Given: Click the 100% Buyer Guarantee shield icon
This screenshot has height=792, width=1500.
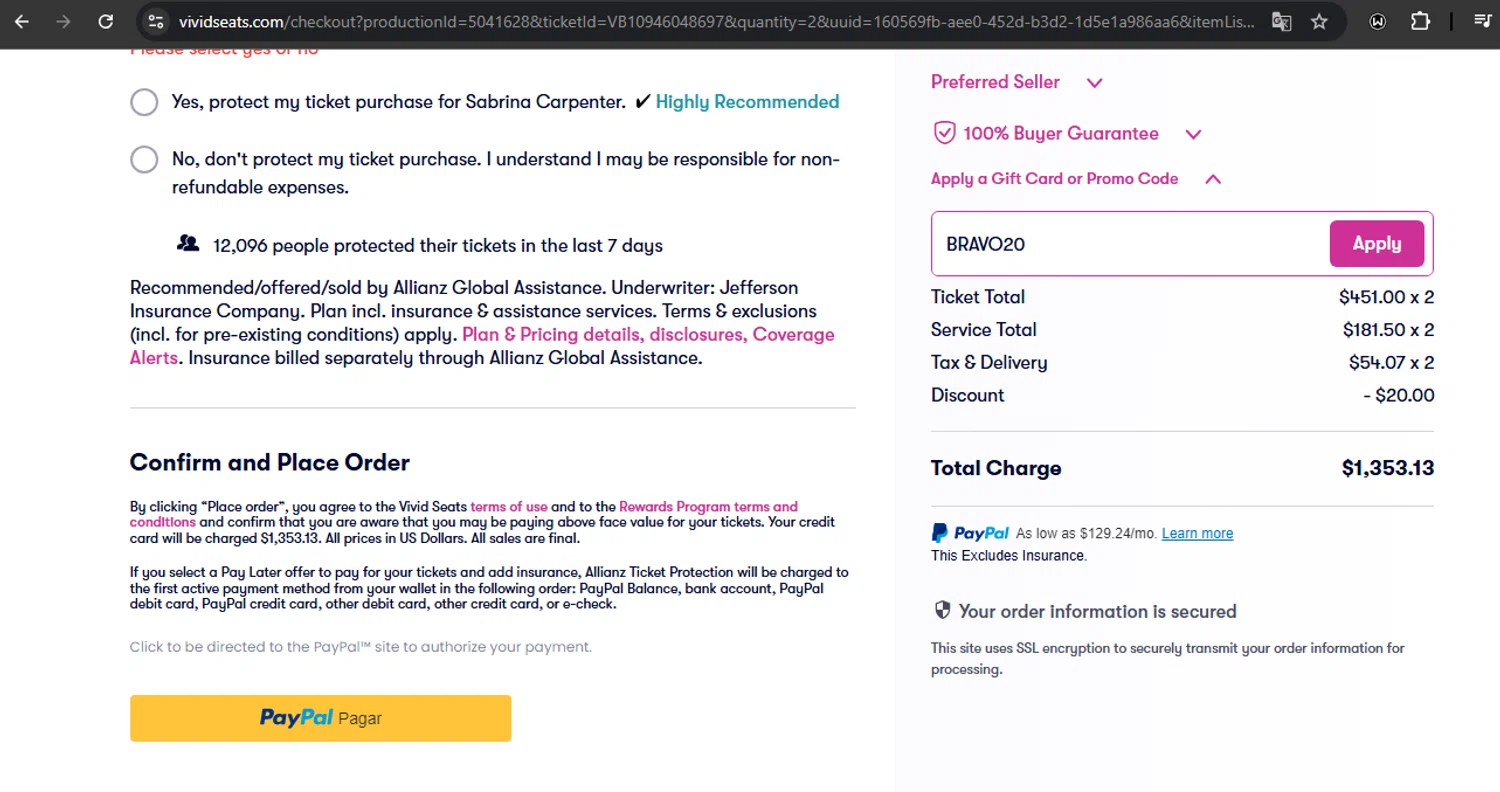Looking at the screenshot, I should coord(943,133).
